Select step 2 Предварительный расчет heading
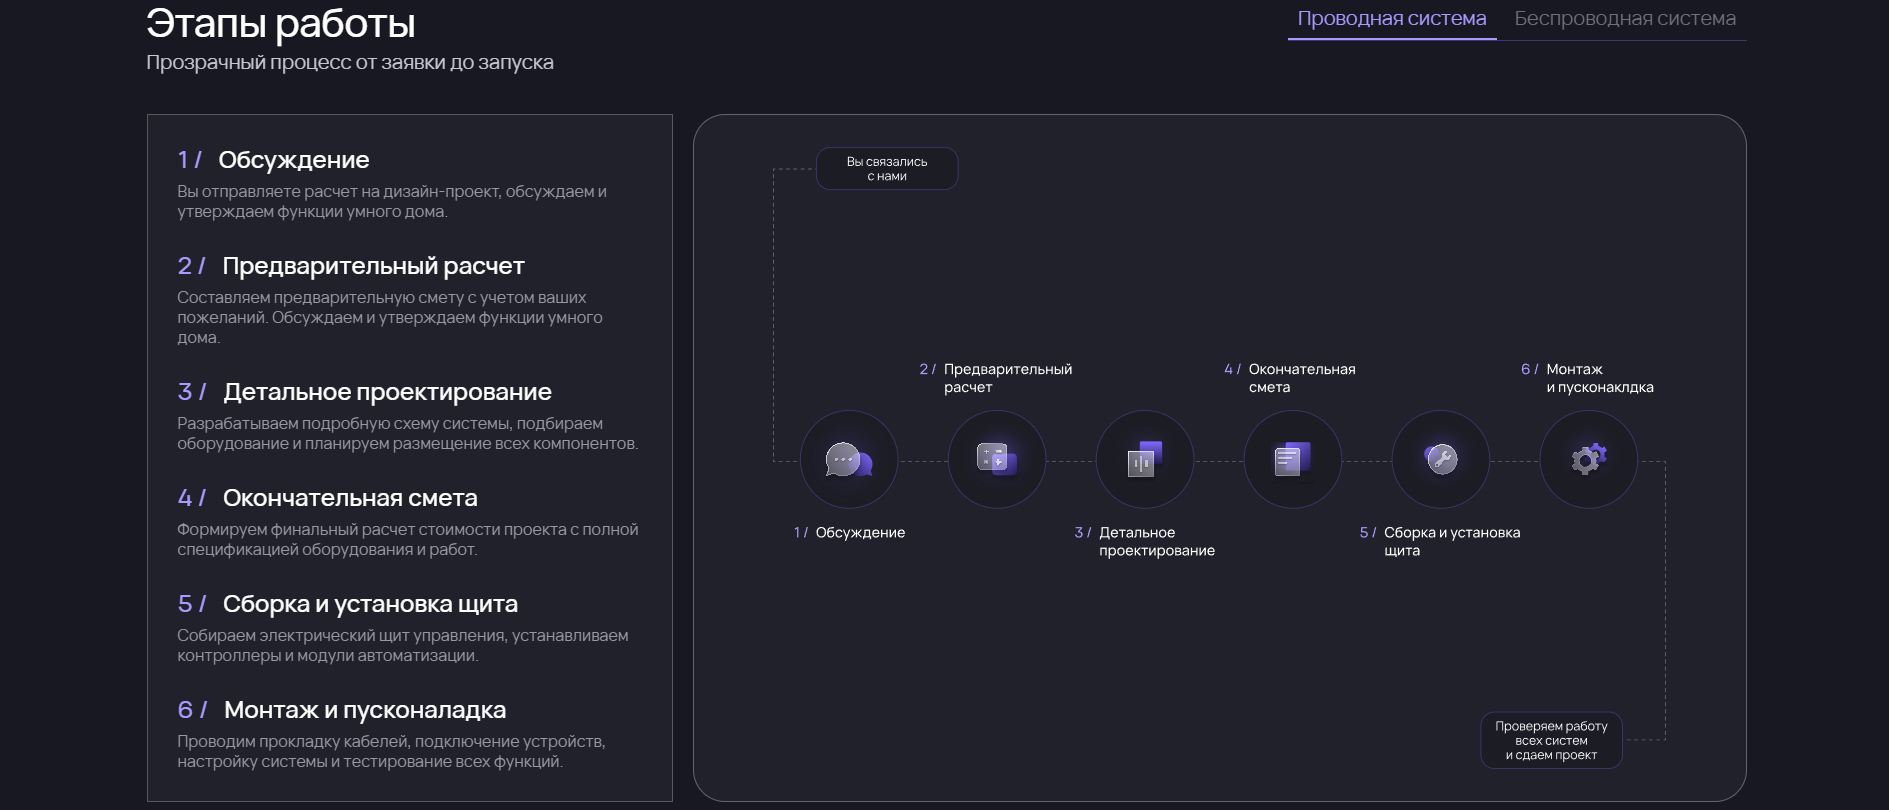Viewport: 1889px width, 810px height. click(x=351, y=266)
